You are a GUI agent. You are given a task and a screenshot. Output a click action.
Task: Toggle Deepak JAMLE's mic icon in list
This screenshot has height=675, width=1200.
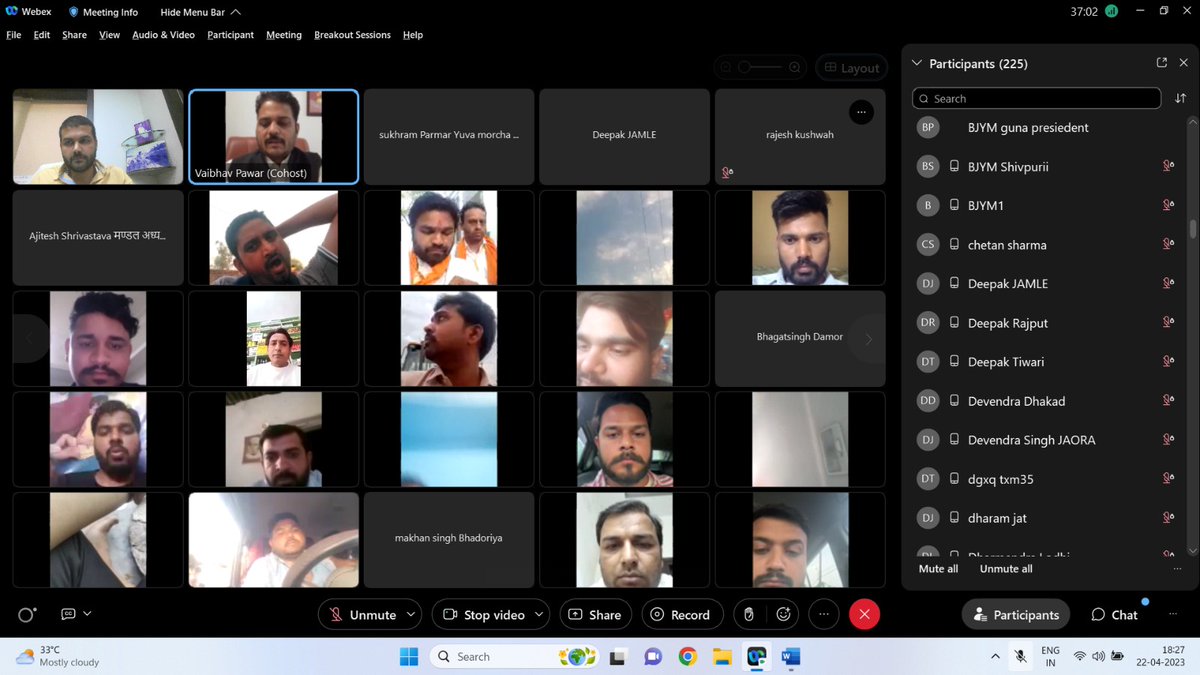coord(1168,283)
